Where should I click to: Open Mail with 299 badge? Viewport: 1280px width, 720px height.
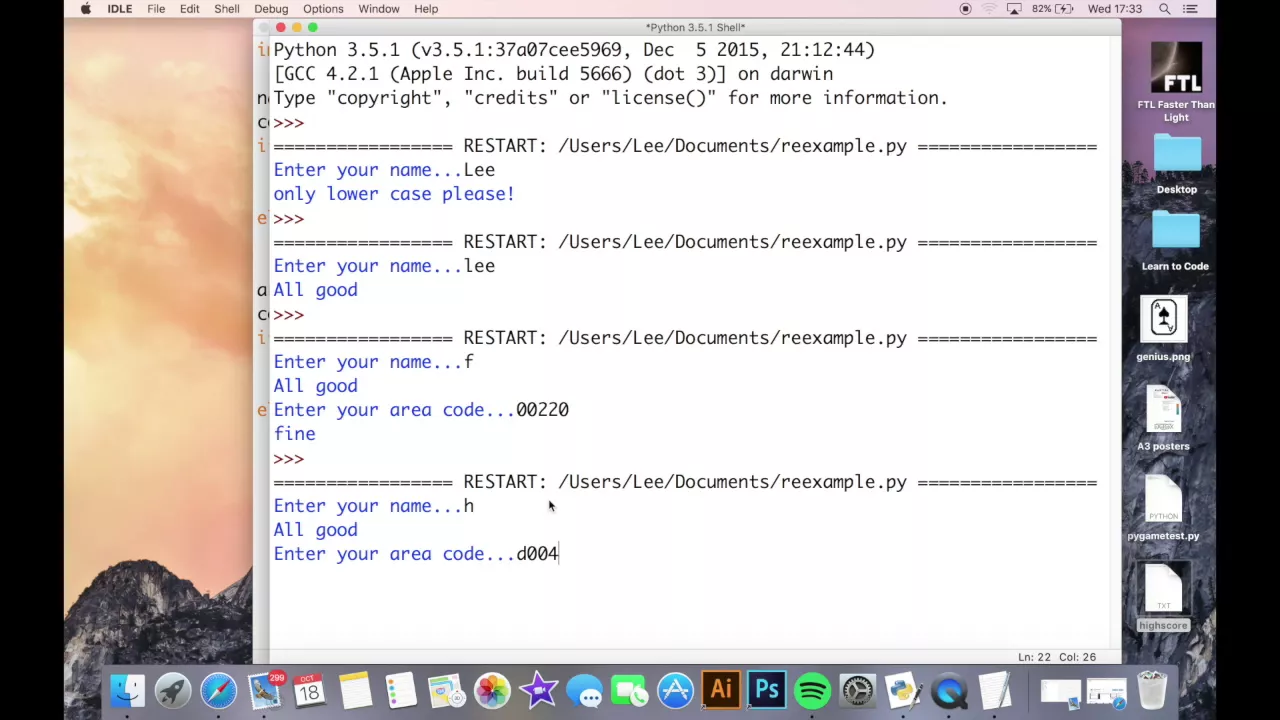click(265, 691)
